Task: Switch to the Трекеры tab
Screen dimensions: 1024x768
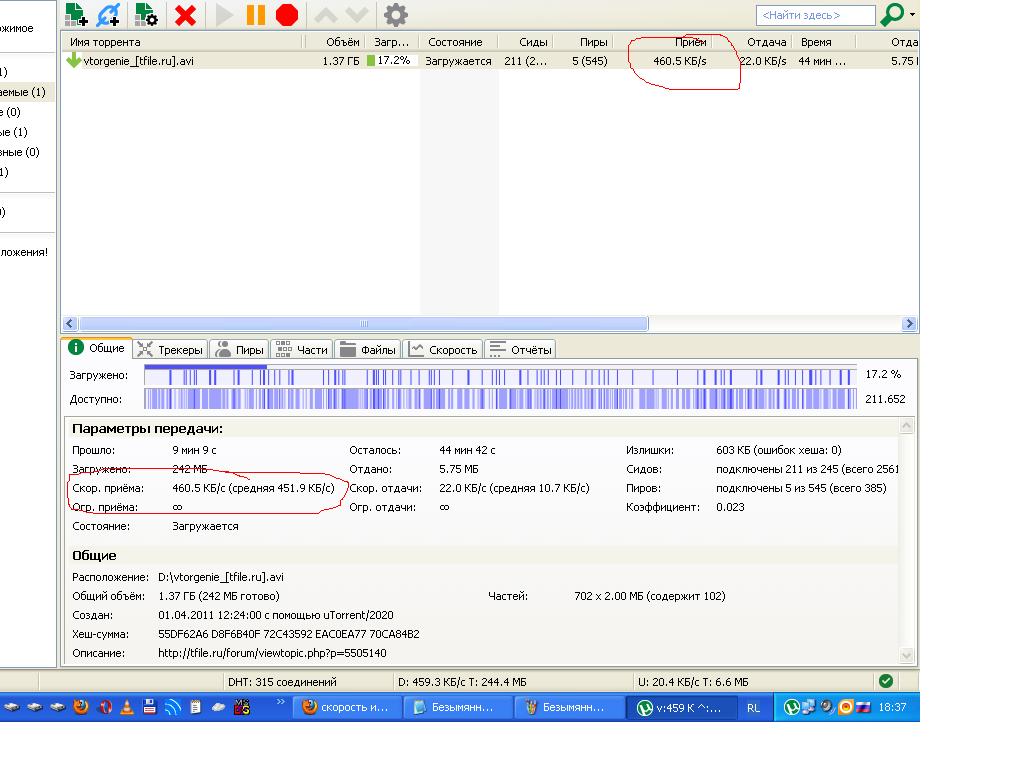Action: point(169,349)
